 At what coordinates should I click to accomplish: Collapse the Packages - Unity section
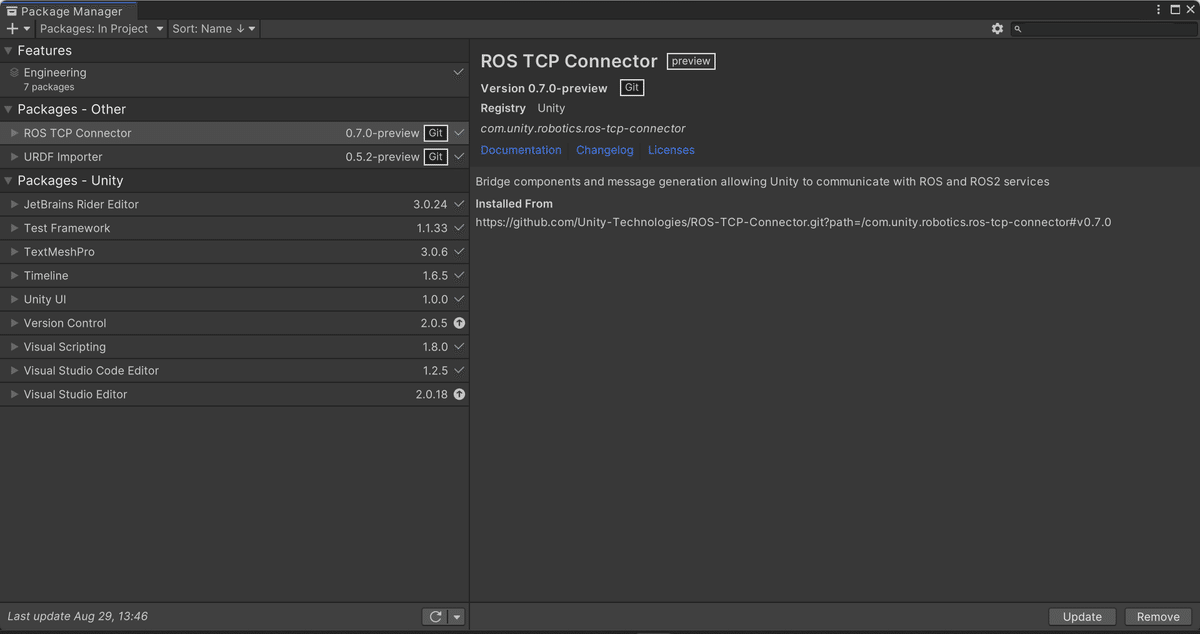coord(9,181)
